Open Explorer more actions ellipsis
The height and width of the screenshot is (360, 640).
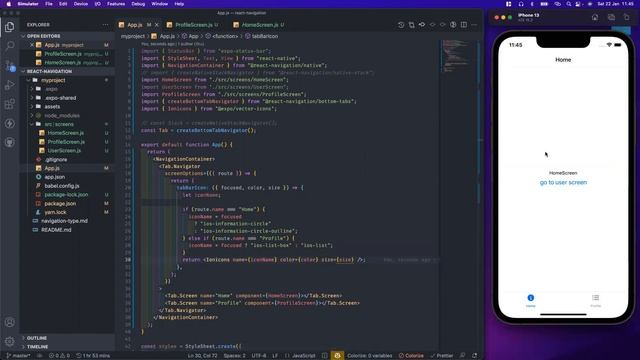pyautogui.click(x=105, y=25)
